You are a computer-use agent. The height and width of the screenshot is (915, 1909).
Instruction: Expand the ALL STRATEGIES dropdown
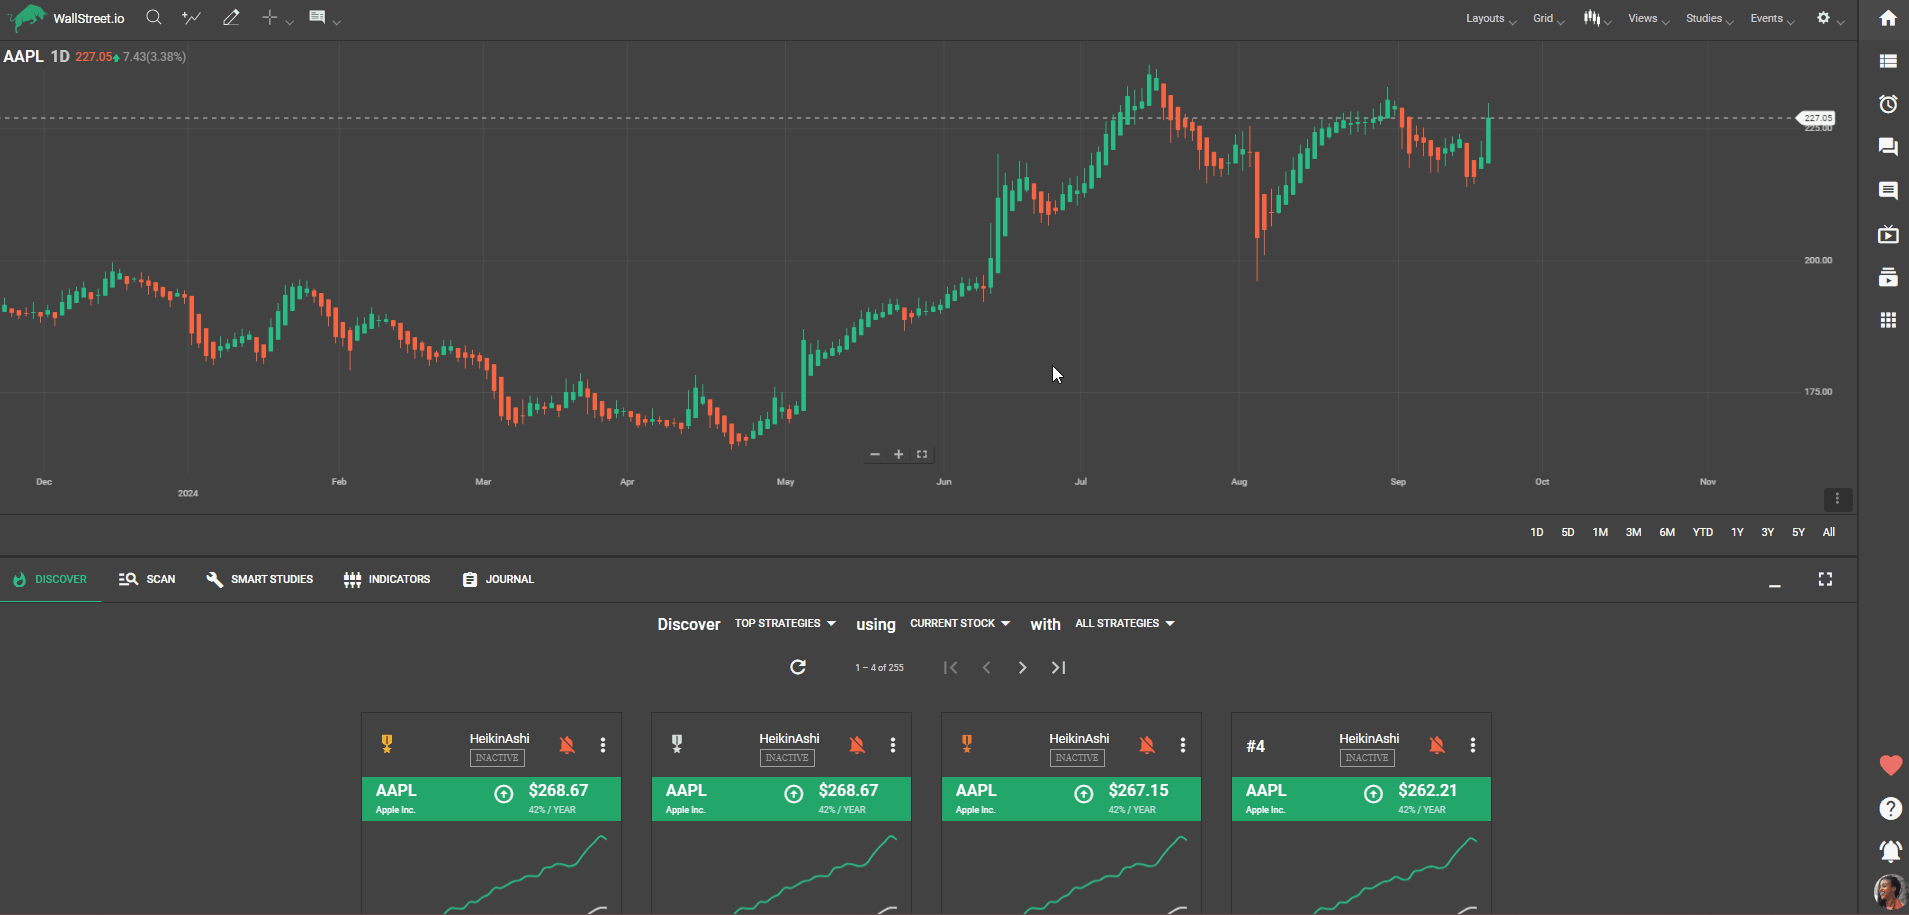point(1124,624)
